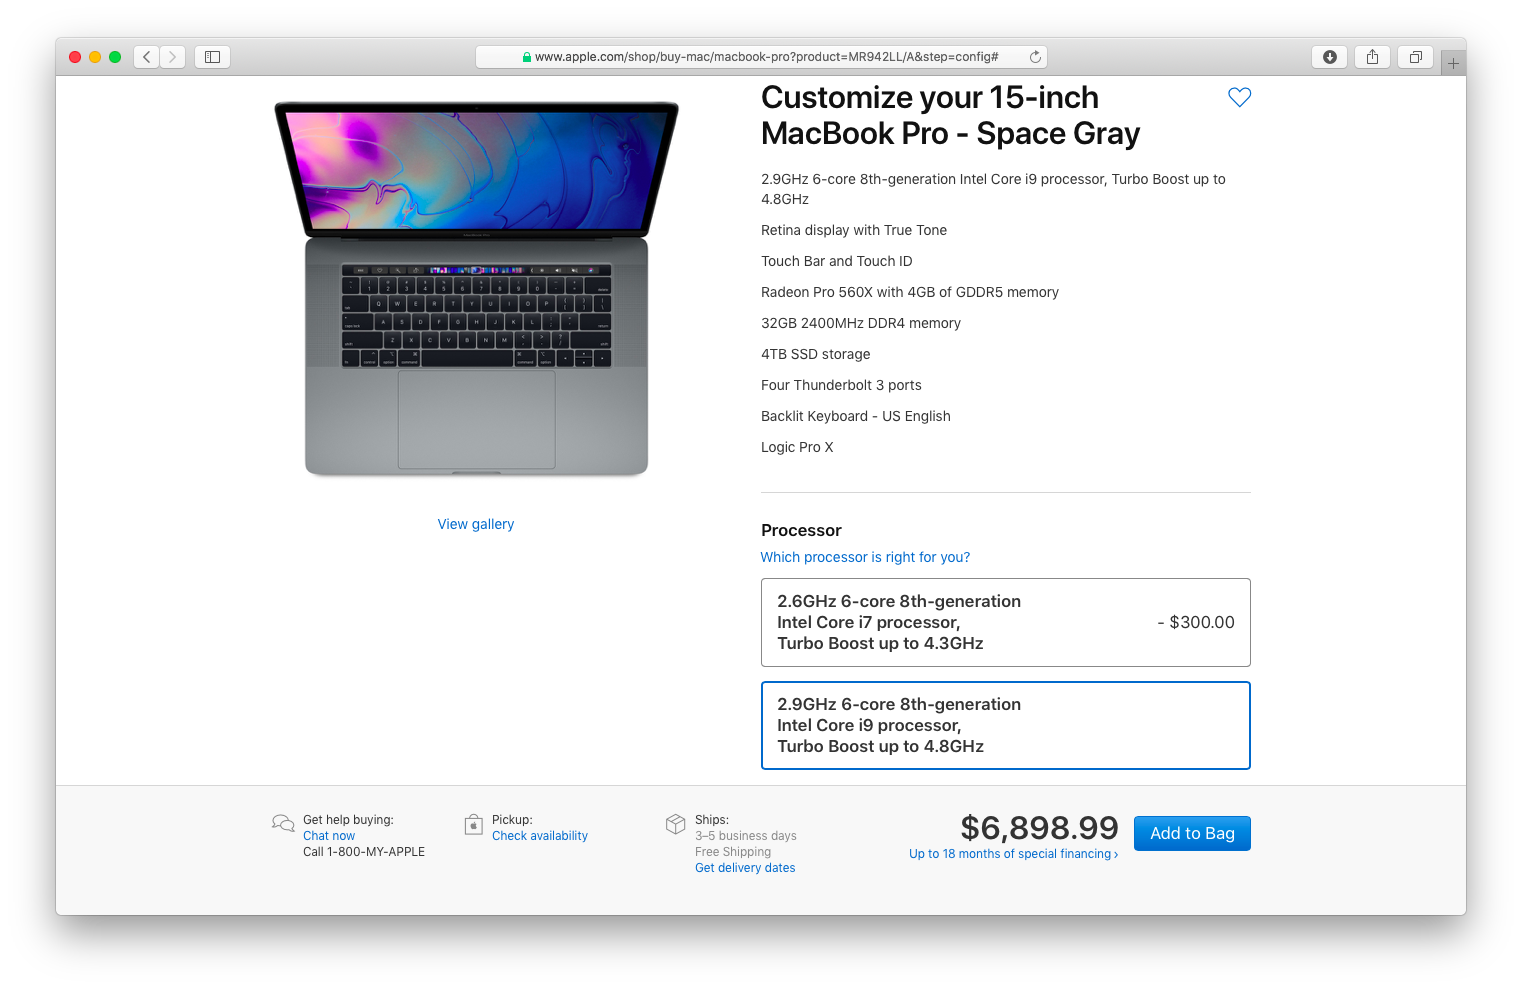The image size is (1522, 989).
Task: Save to favorites with heart icon
Action: 1239,97
